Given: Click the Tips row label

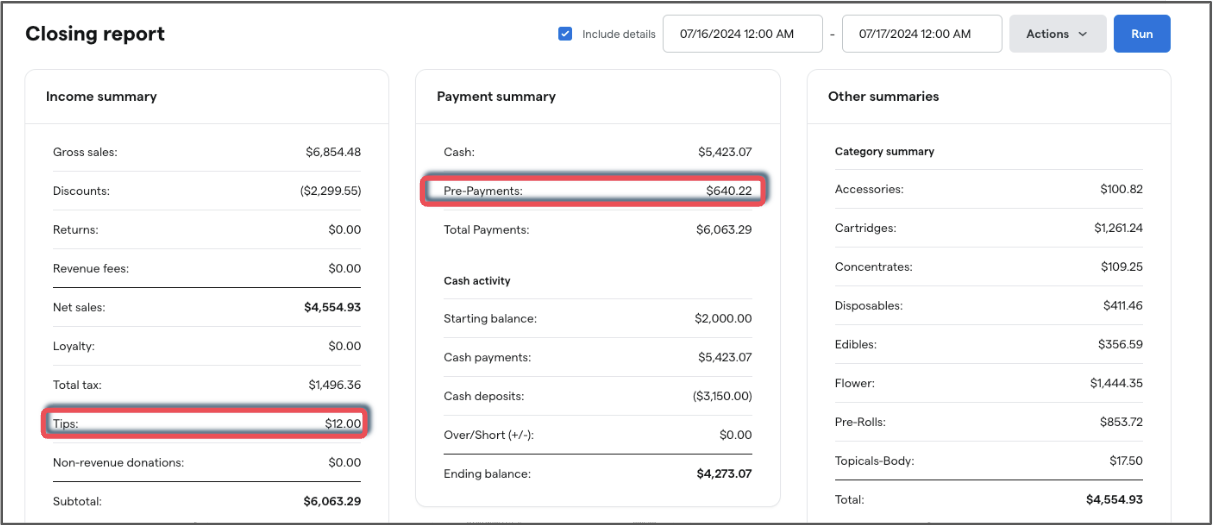Looking at the screenshot, I should [x=66, y=424].
